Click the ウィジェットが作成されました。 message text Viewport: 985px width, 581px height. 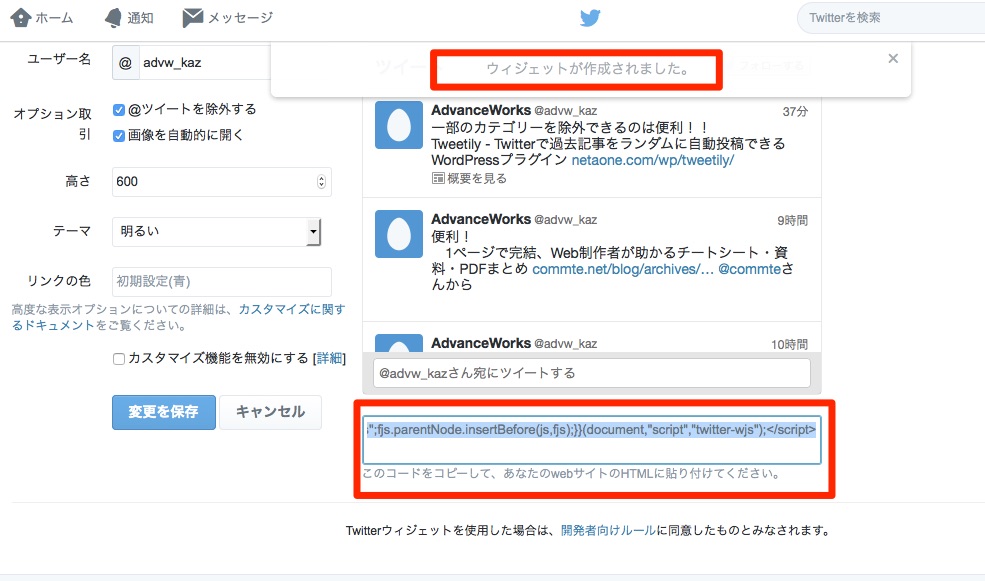pyautogui.click(x=589, y=68)
